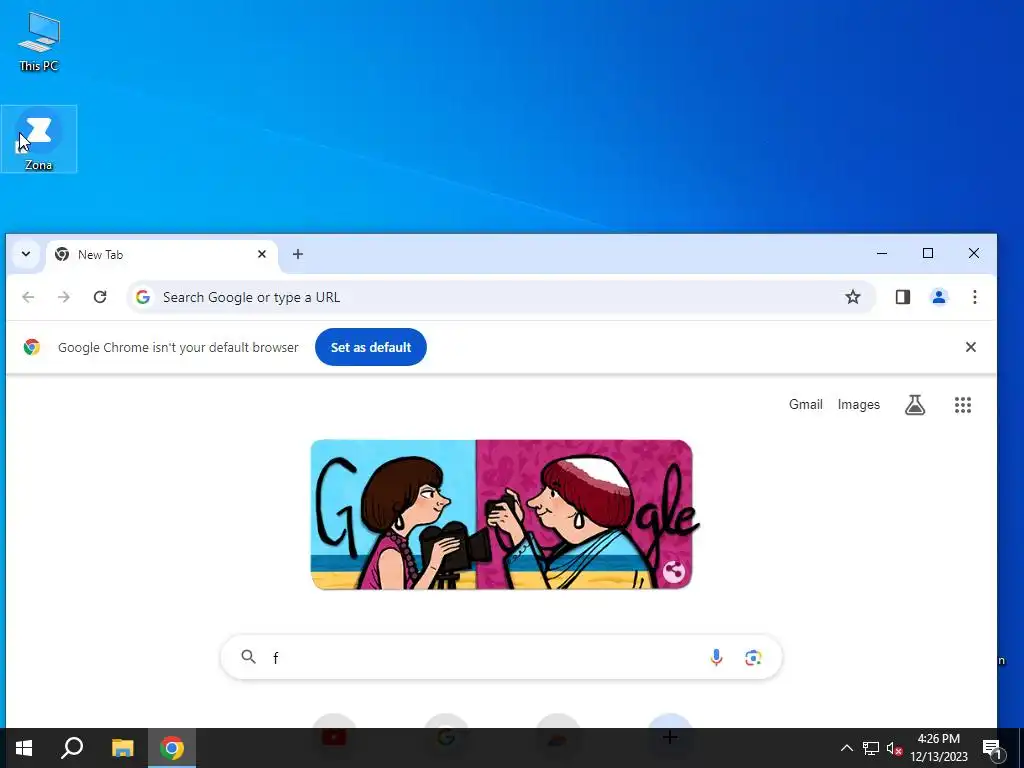This screenshot has height=768, width=1024.
Task: Open the notification center icon
Action: (x=992, y=748)
